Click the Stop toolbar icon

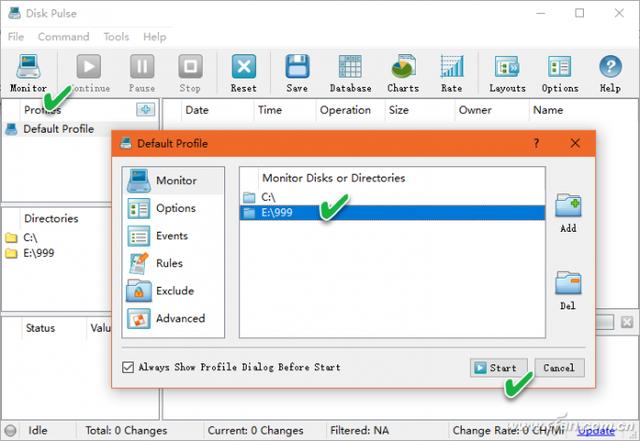pos(190,66)
